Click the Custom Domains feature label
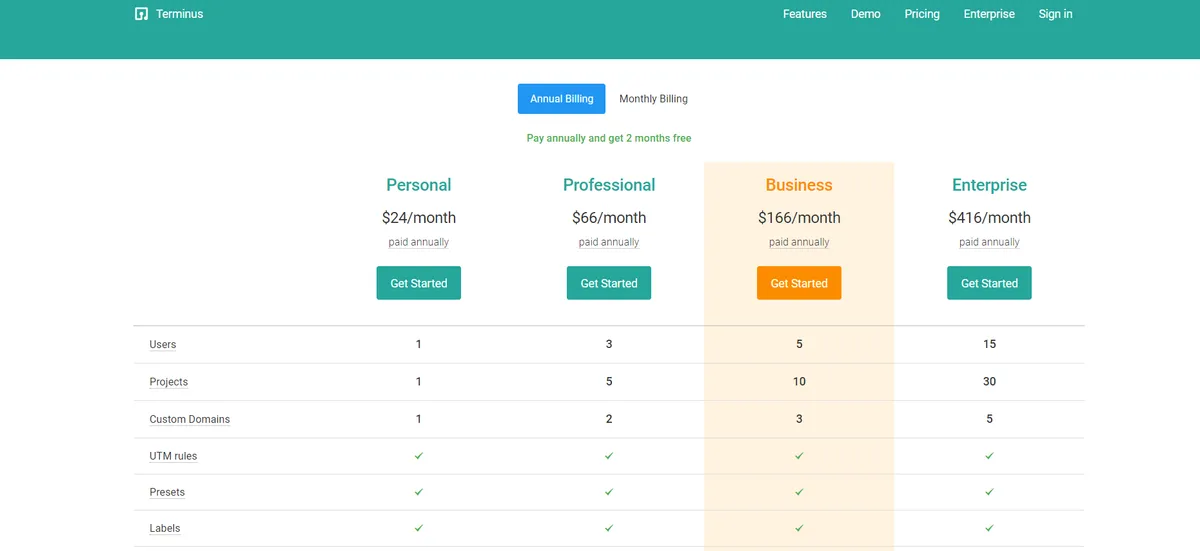This screenshot has width=1200, height=551. point(189,419)
